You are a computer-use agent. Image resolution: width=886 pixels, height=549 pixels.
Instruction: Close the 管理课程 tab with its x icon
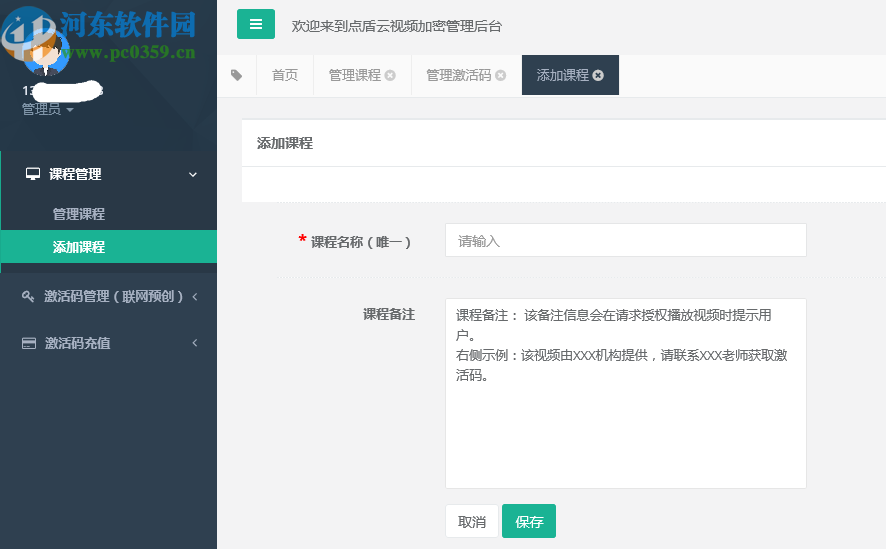[390, 75]
